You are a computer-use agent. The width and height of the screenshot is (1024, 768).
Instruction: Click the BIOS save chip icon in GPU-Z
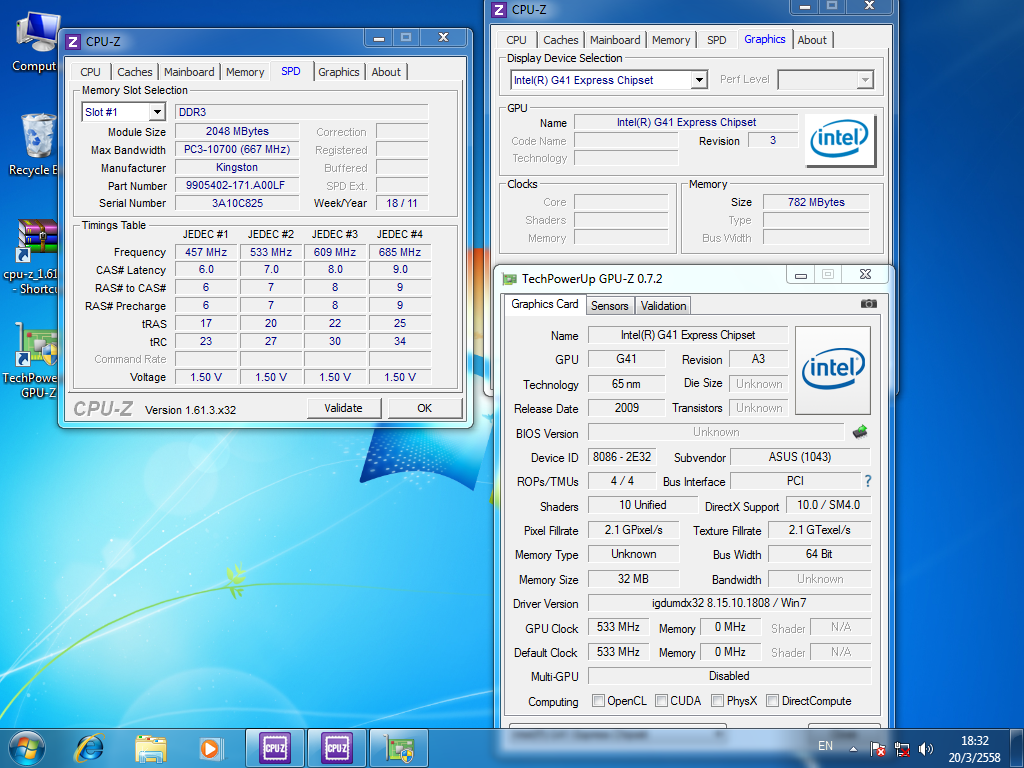(860, 432)
